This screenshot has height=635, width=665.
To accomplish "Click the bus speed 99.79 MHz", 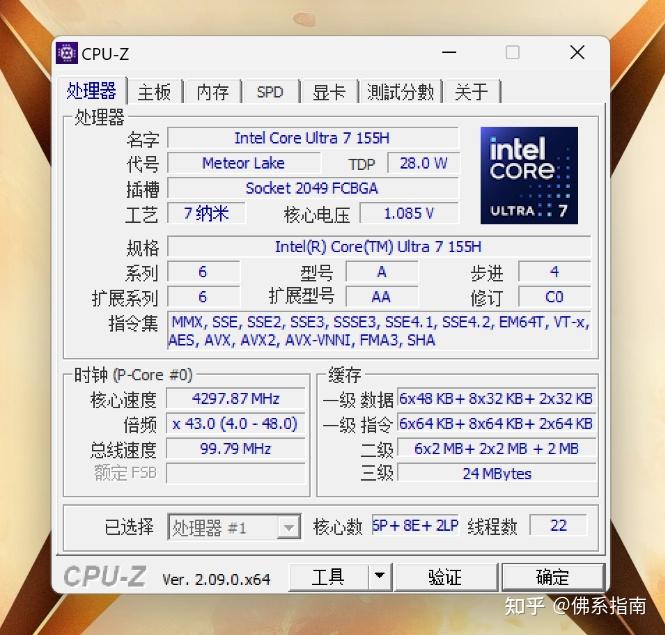I will click(x=235, y=448).
